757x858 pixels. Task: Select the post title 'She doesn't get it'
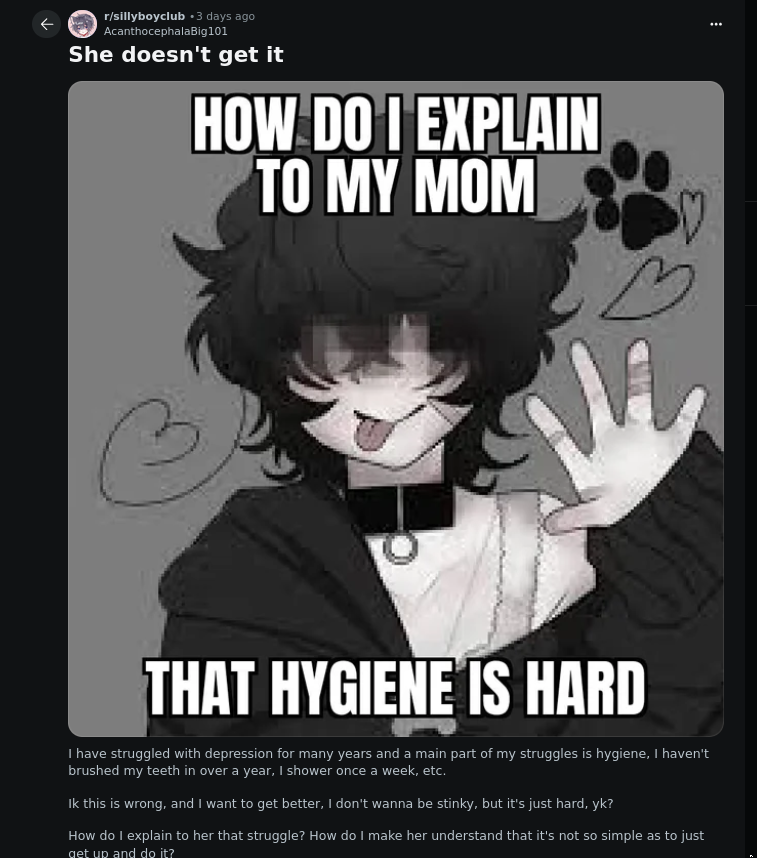coord(176,55)
